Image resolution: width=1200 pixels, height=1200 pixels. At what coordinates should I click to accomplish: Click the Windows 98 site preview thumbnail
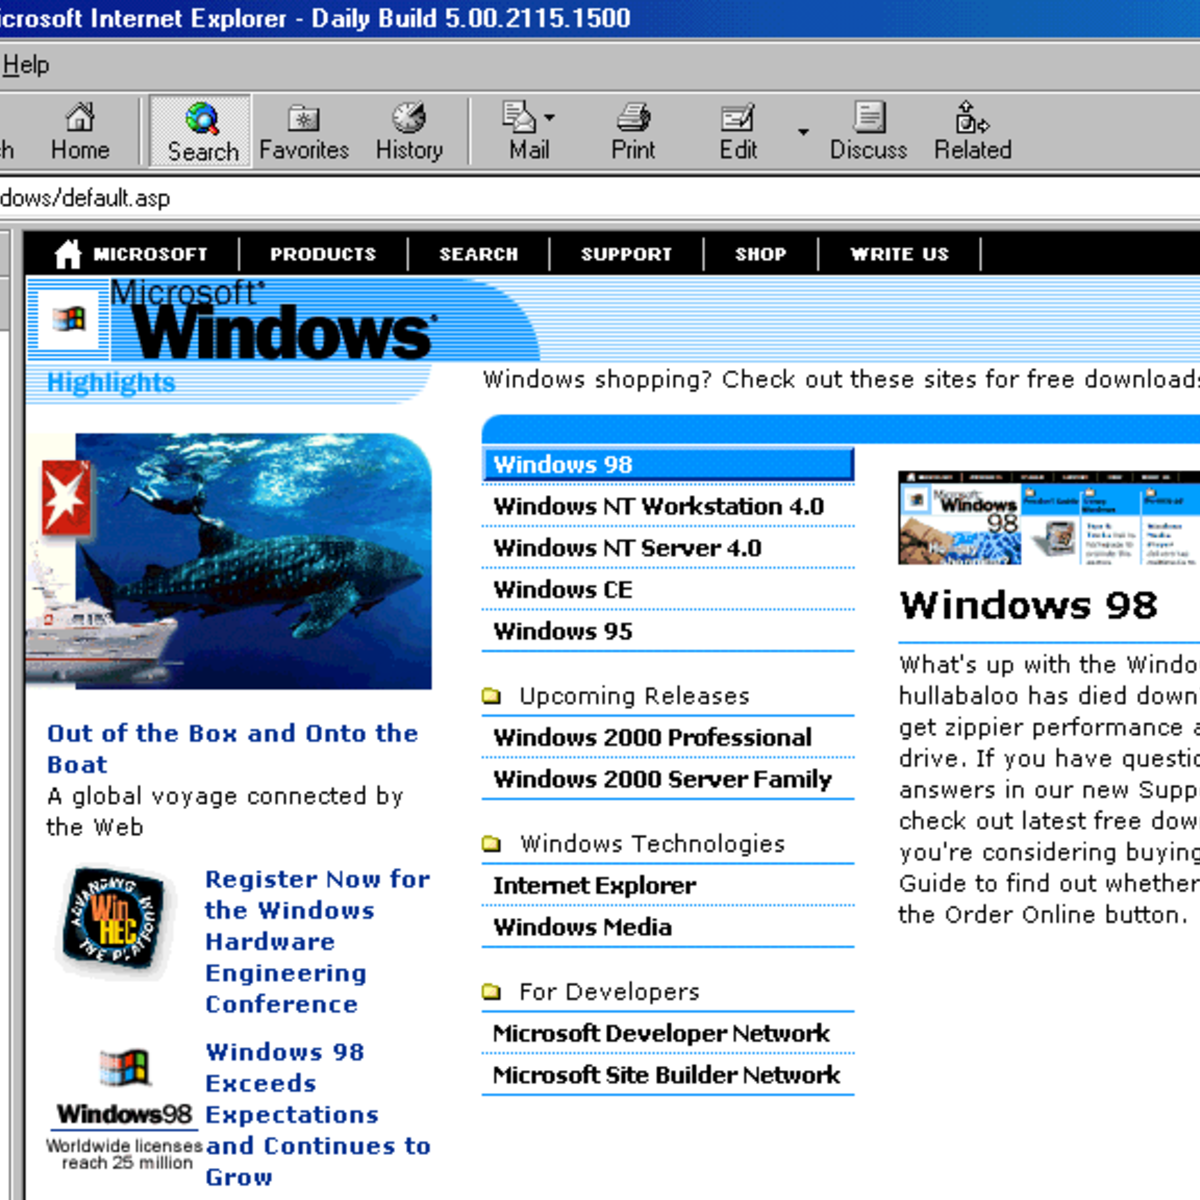point(1048,518)
